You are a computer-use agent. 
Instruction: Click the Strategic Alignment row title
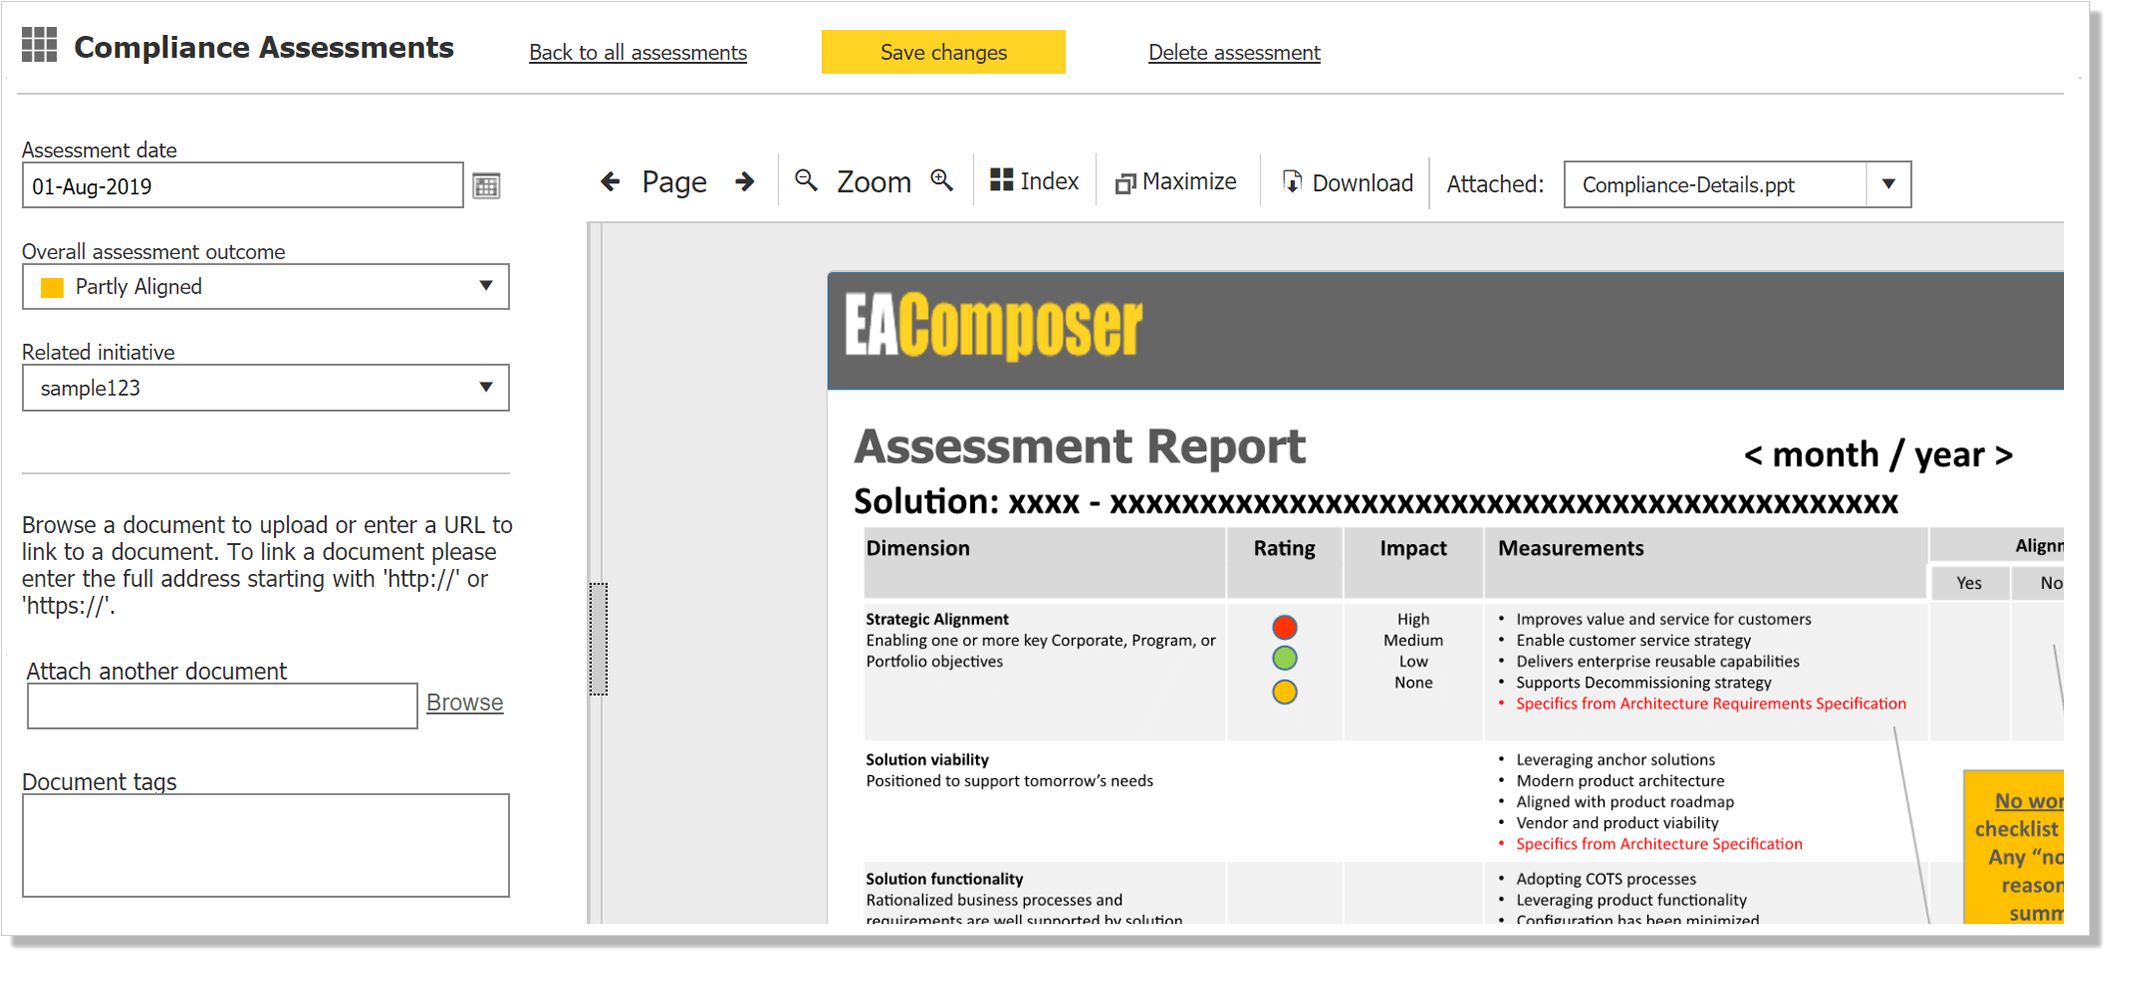(x=937, y=619)
